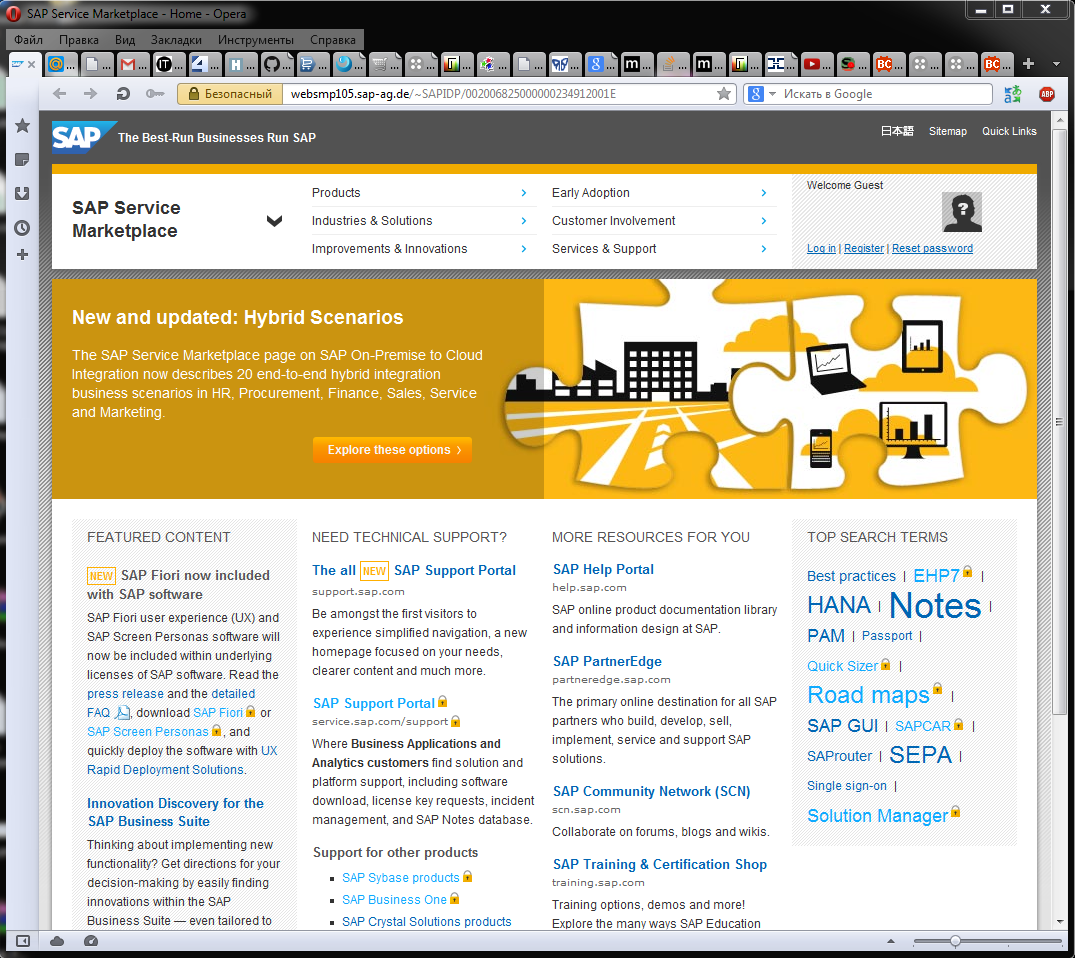Click the arrow beside the zoom slider
This screenshot has height=958, width=1075.
click(891, 941)
